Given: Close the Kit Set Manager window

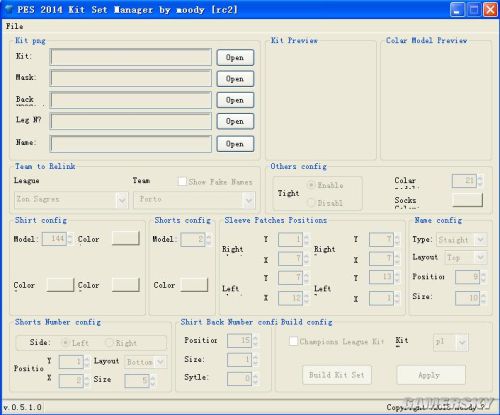Looking at the screenshot, I should tap(490, 10).
